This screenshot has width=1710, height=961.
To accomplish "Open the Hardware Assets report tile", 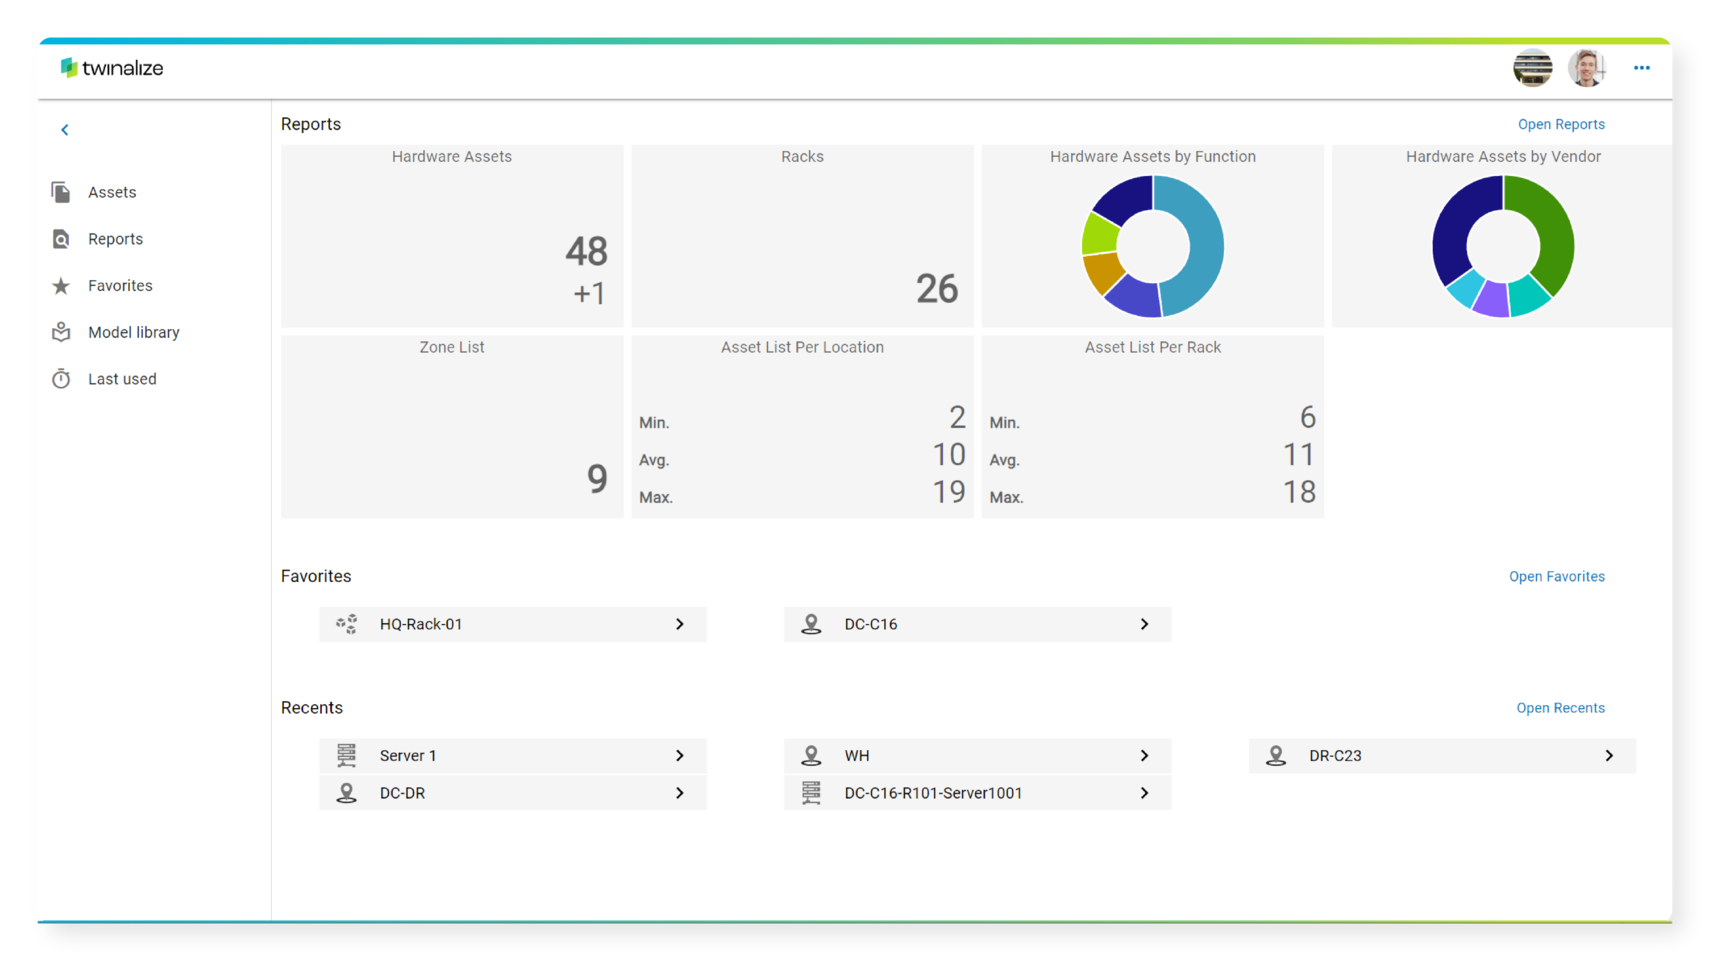I will (452, 236).
